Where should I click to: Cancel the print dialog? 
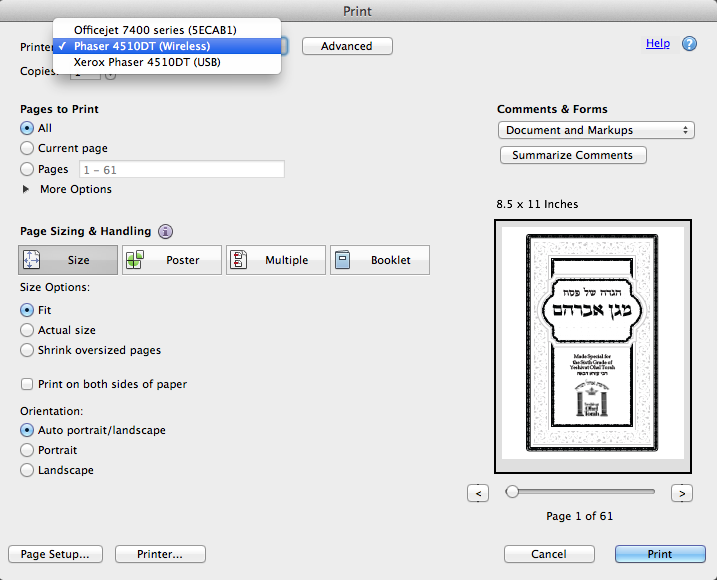pyautogui.click(x=549, y=554)
